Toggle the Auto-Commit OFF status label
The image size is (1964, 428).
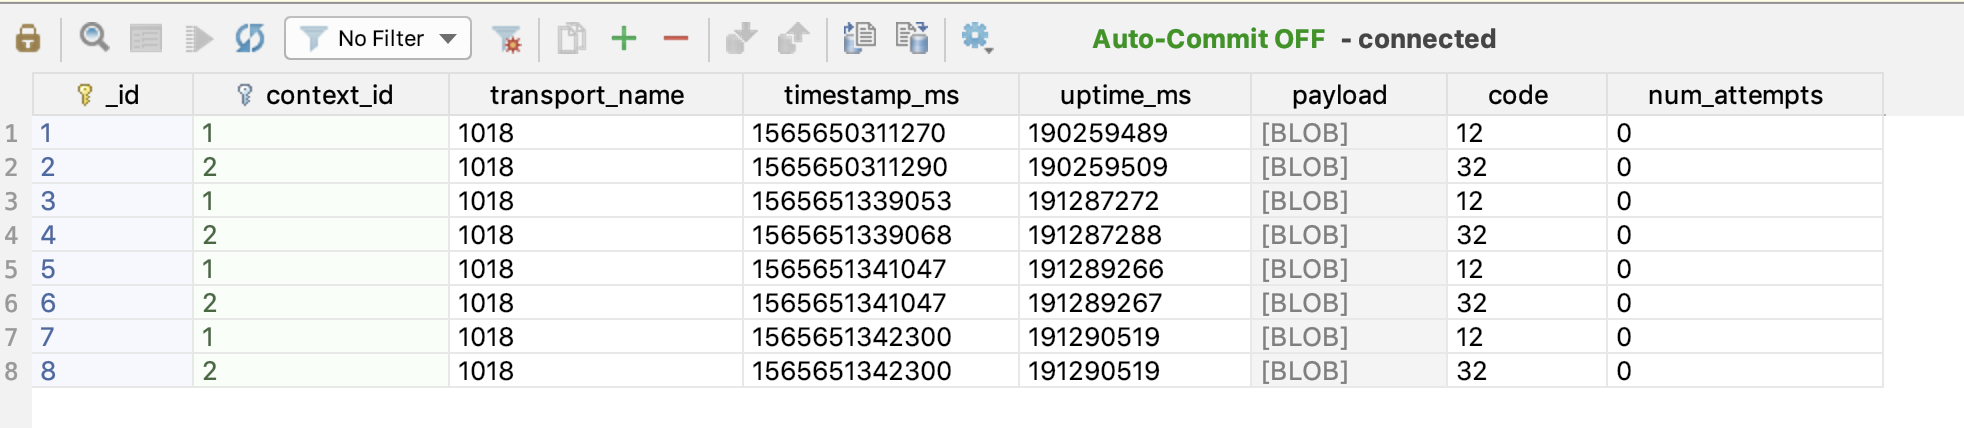1208,39
